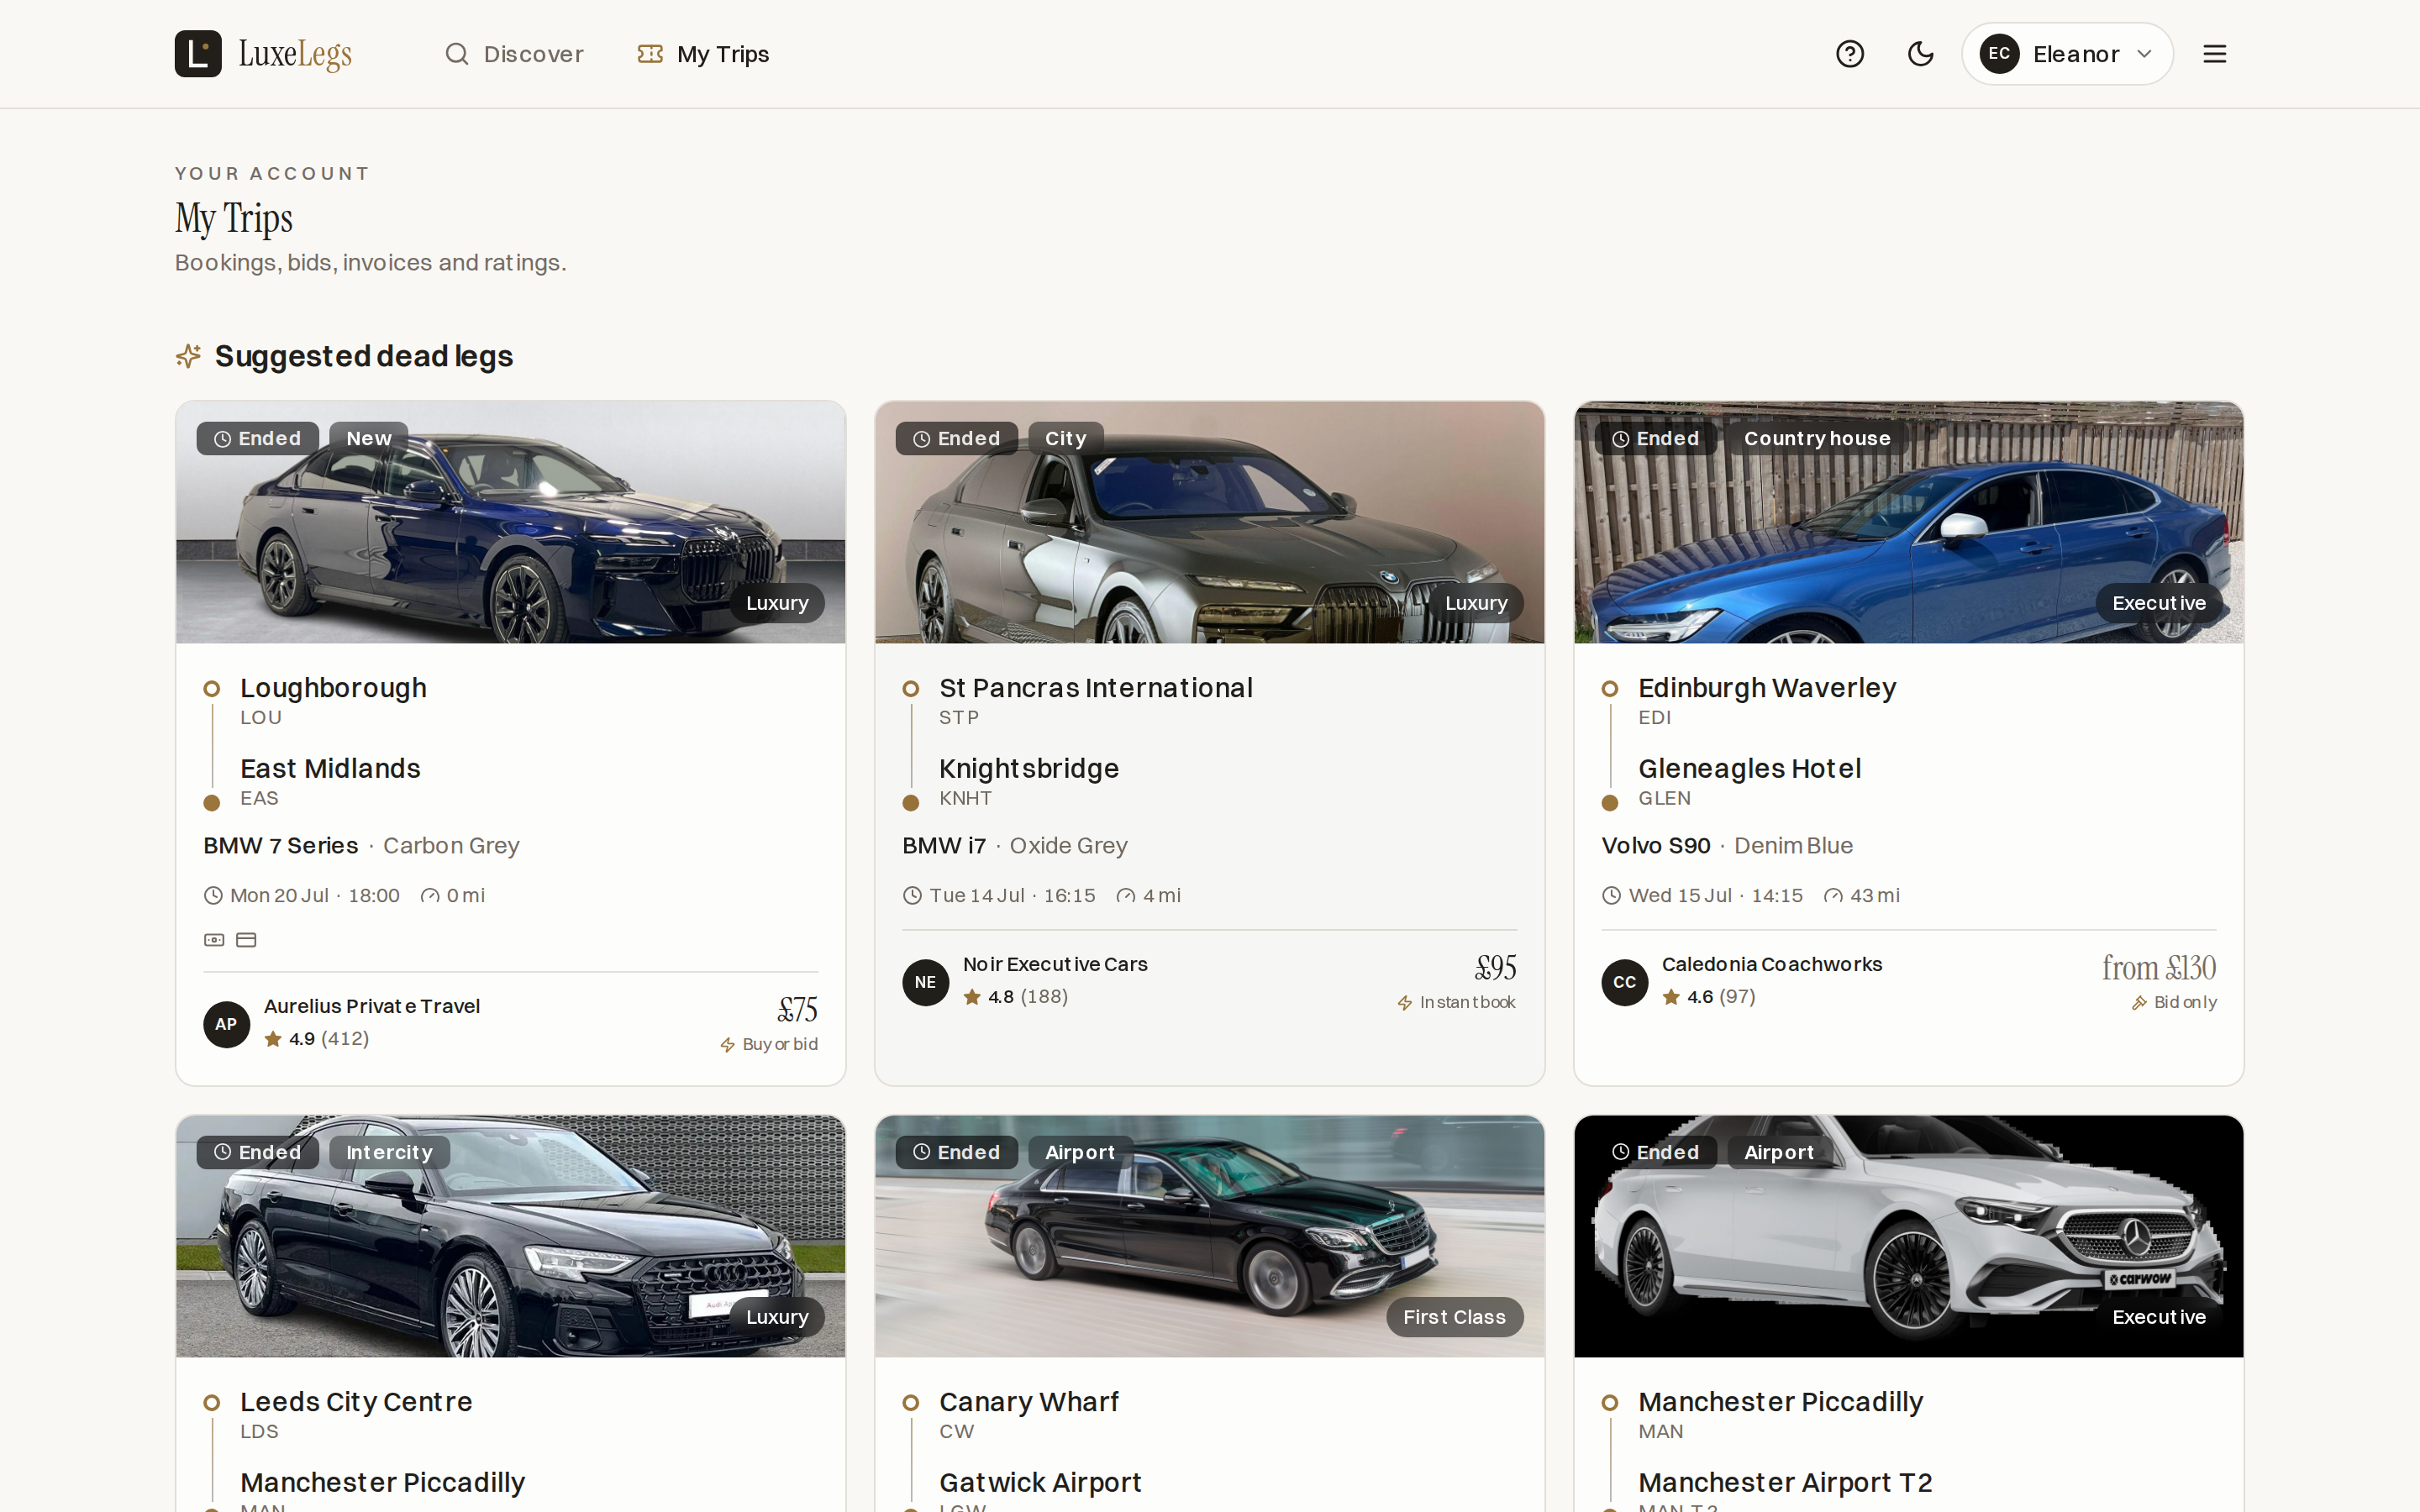Click the sparkle icon beside Suggested dead legs
The image size is (2420, 1512).
coord(188,356)
